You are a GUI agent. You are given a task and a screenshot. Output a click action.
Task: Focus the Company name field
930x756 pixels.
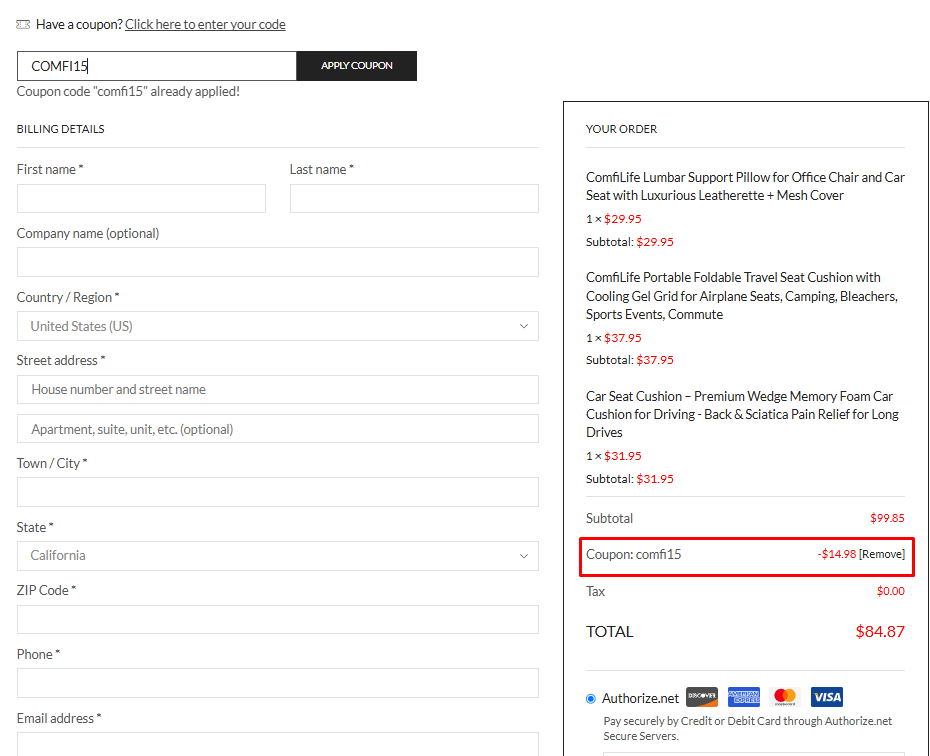(278, 262)
